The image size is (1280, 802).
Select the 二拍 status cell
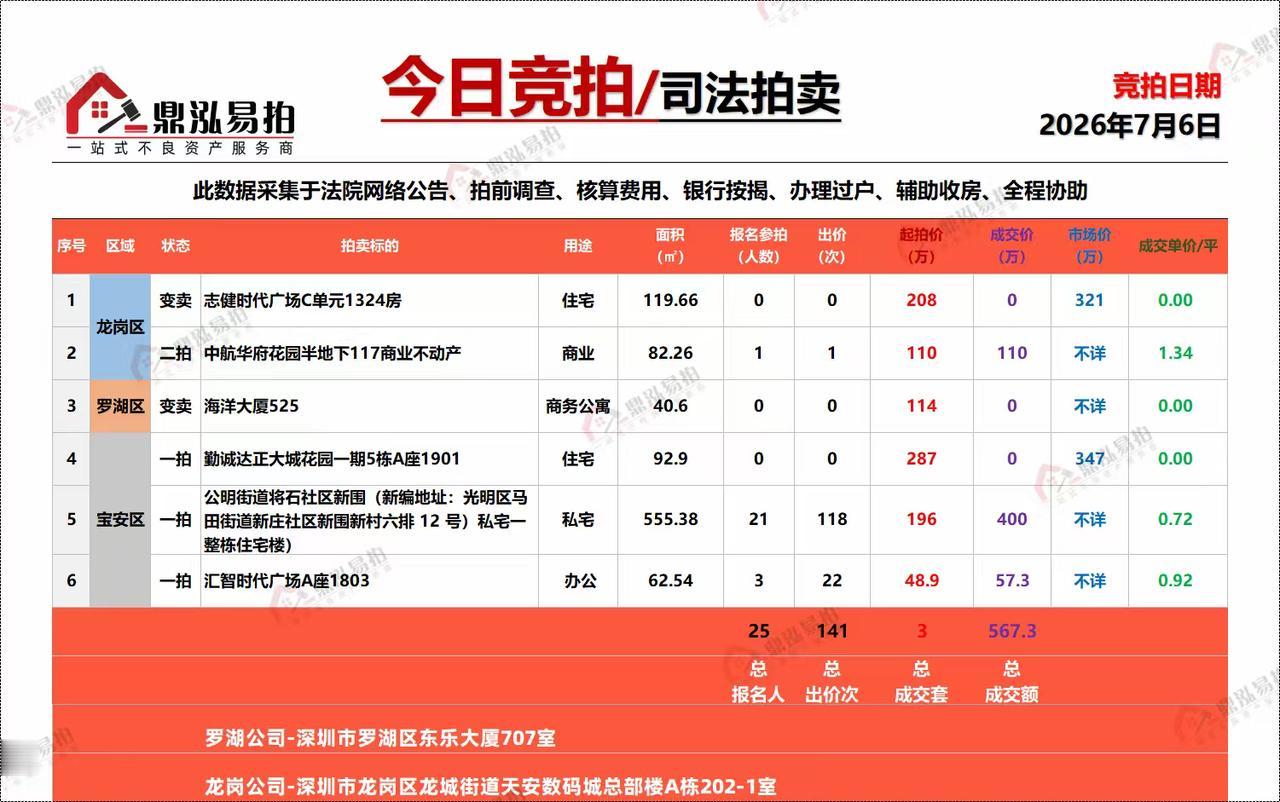coord(175,353)
